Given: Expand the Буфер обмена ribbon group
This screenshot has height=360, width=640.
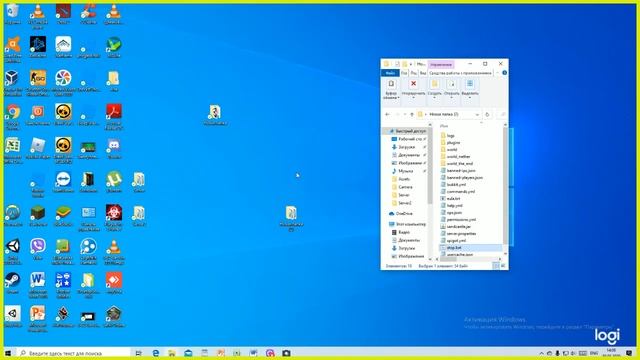Looking at the screenshot, I should click(391, 89).
